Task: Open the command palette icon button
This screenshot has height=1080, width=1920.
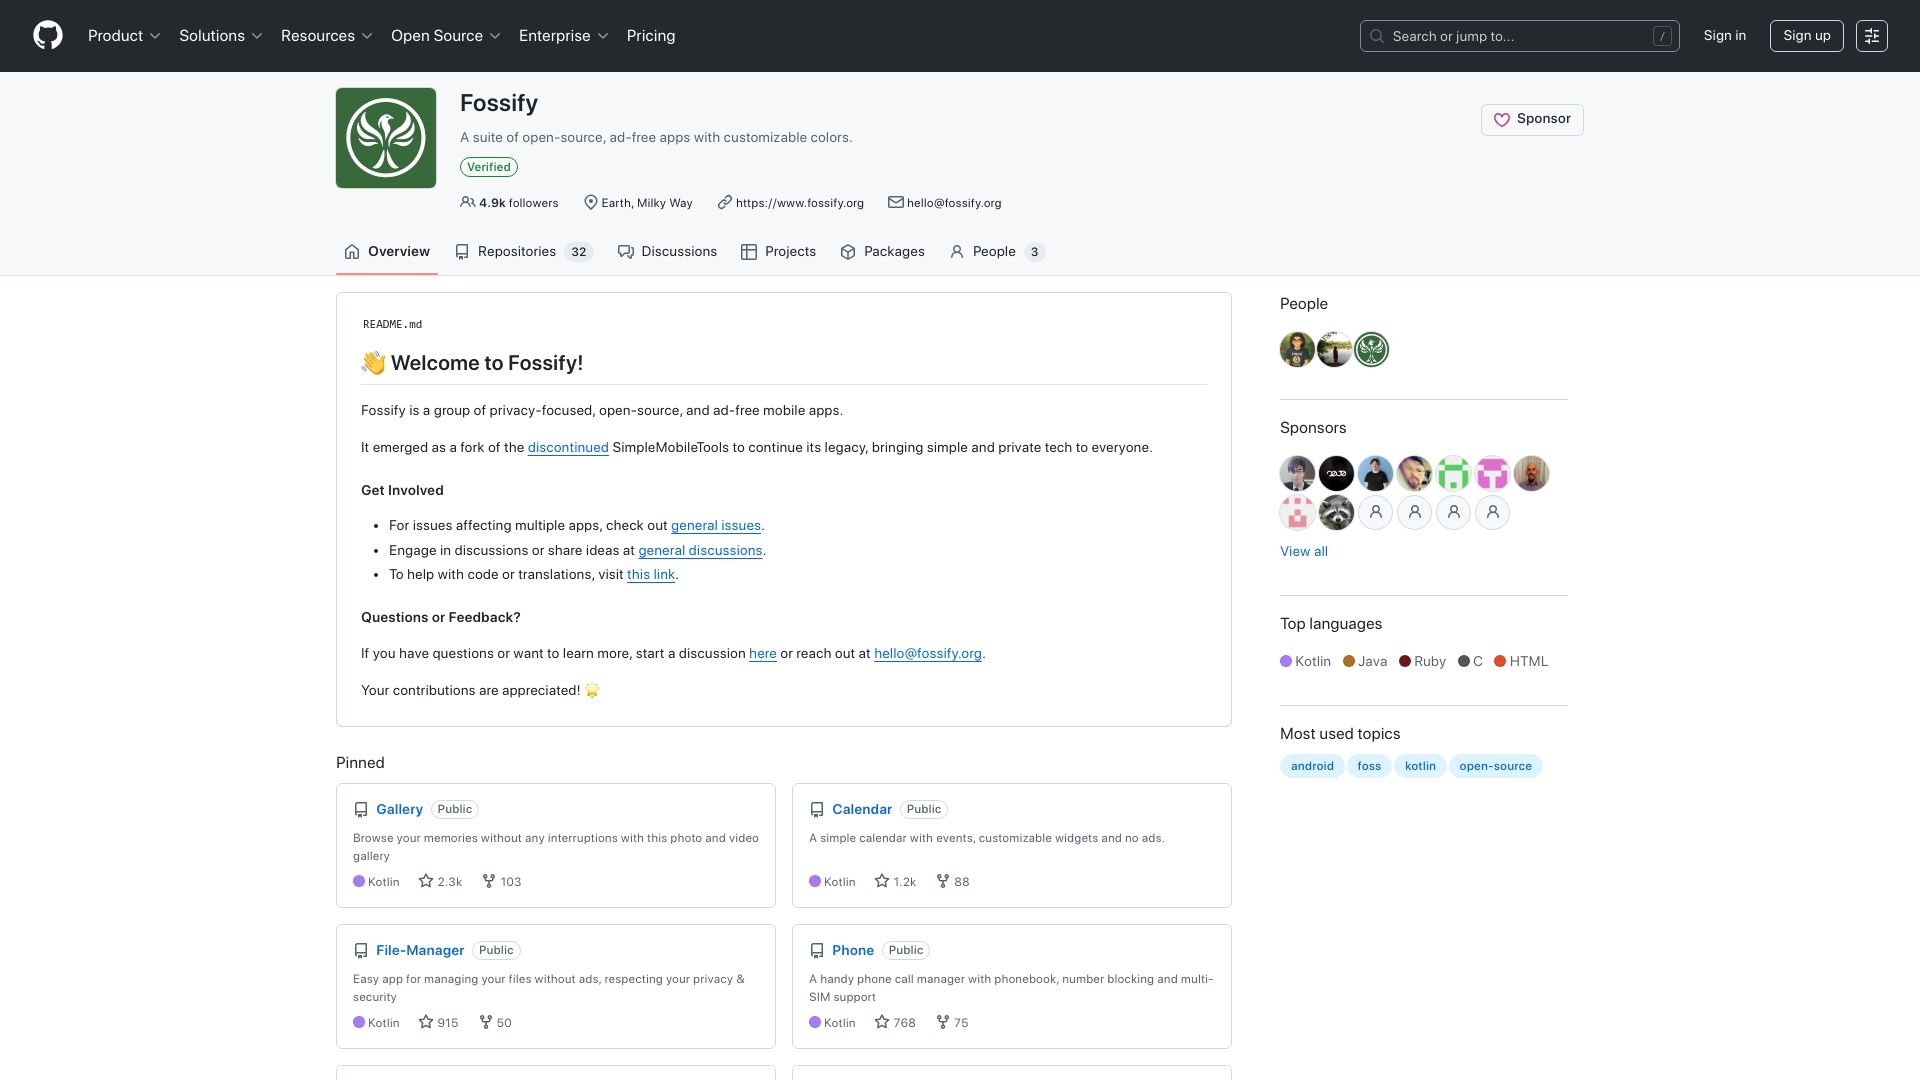Action: 1871,36
